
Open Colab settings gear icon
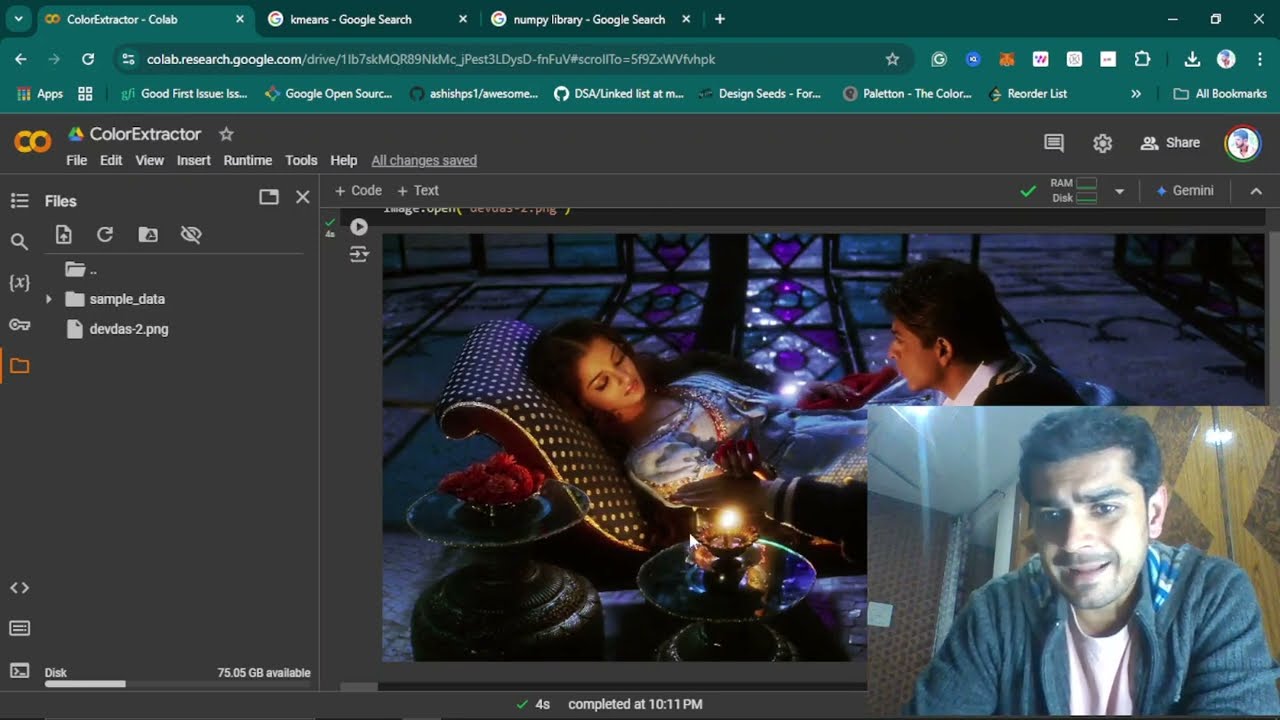point(1102,143)
